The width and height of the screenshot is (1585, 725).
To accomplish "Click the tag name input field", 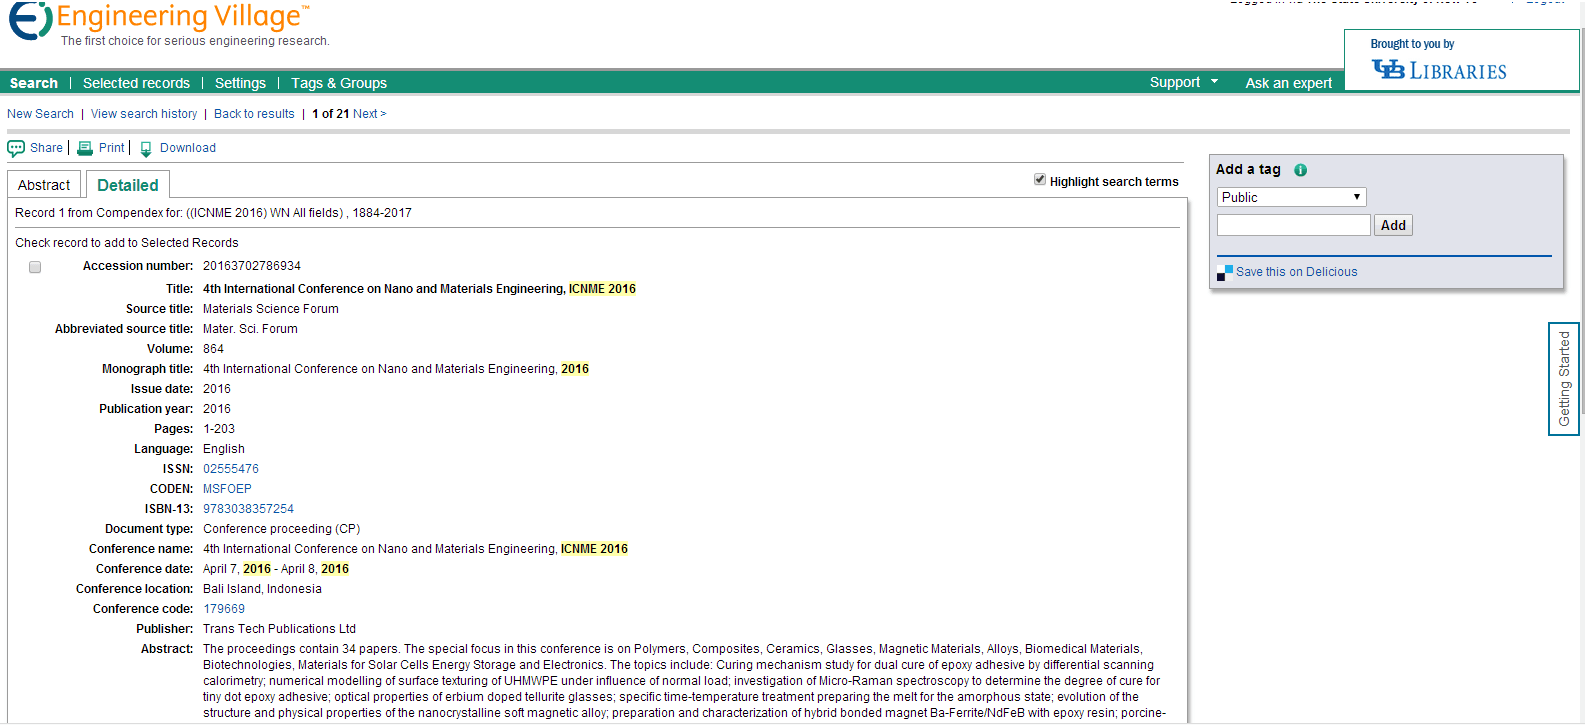I will 1293,225.
